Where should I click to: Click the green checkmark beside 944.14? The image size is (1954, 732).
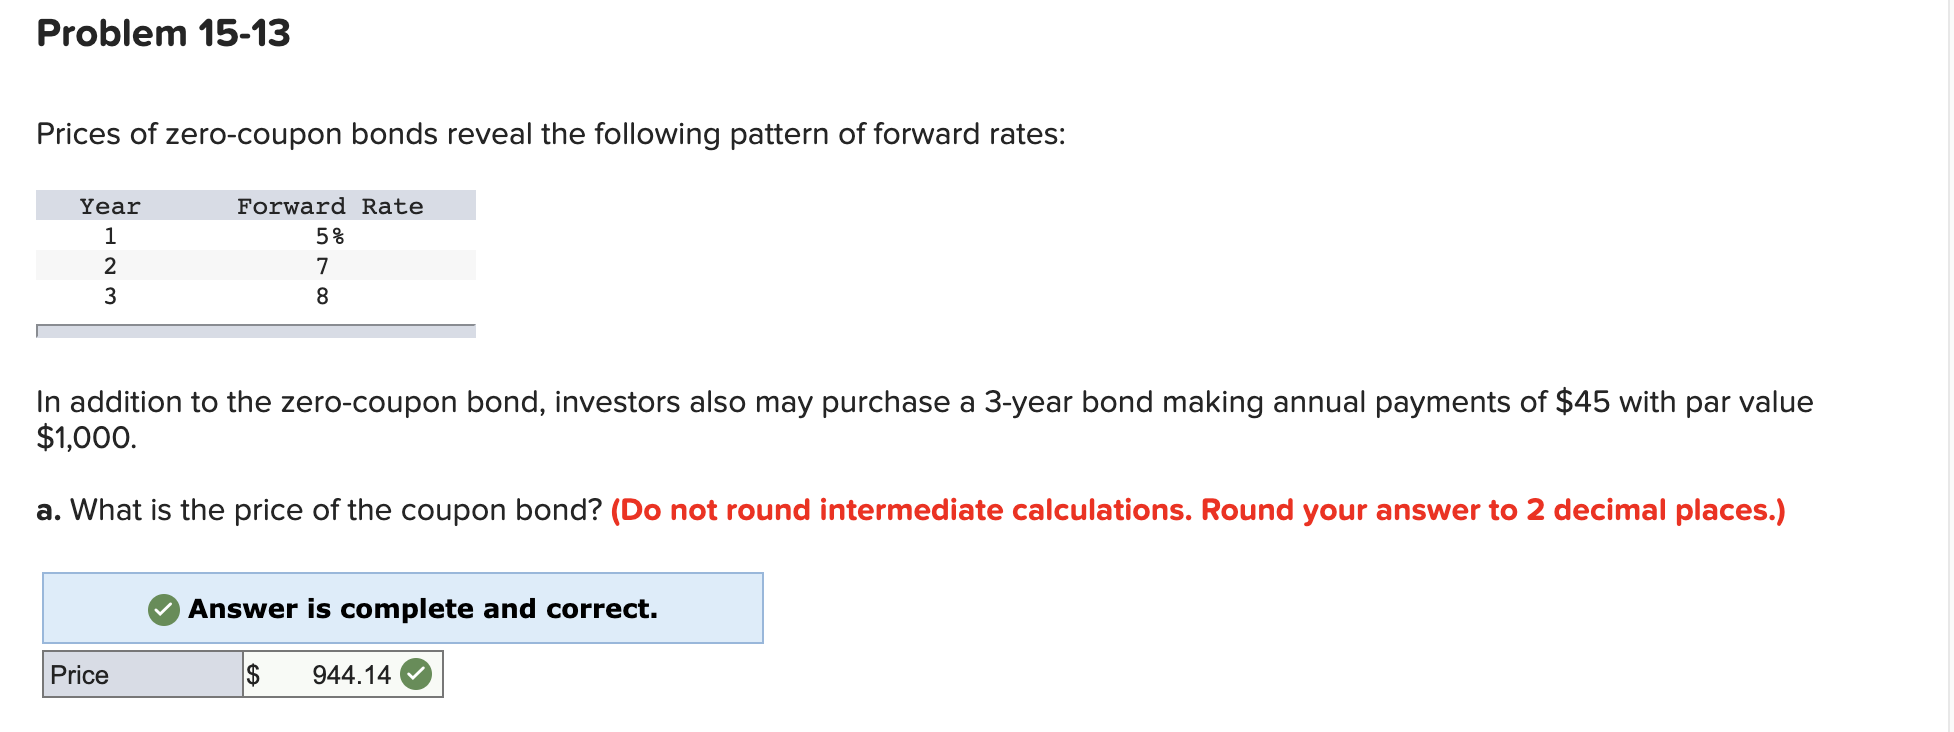coord(418,675)
